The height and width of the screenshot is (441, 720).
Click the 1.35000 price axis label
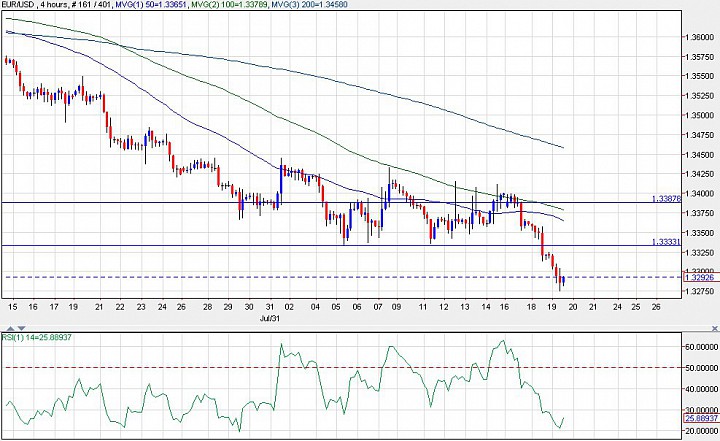tap(699, 115)
